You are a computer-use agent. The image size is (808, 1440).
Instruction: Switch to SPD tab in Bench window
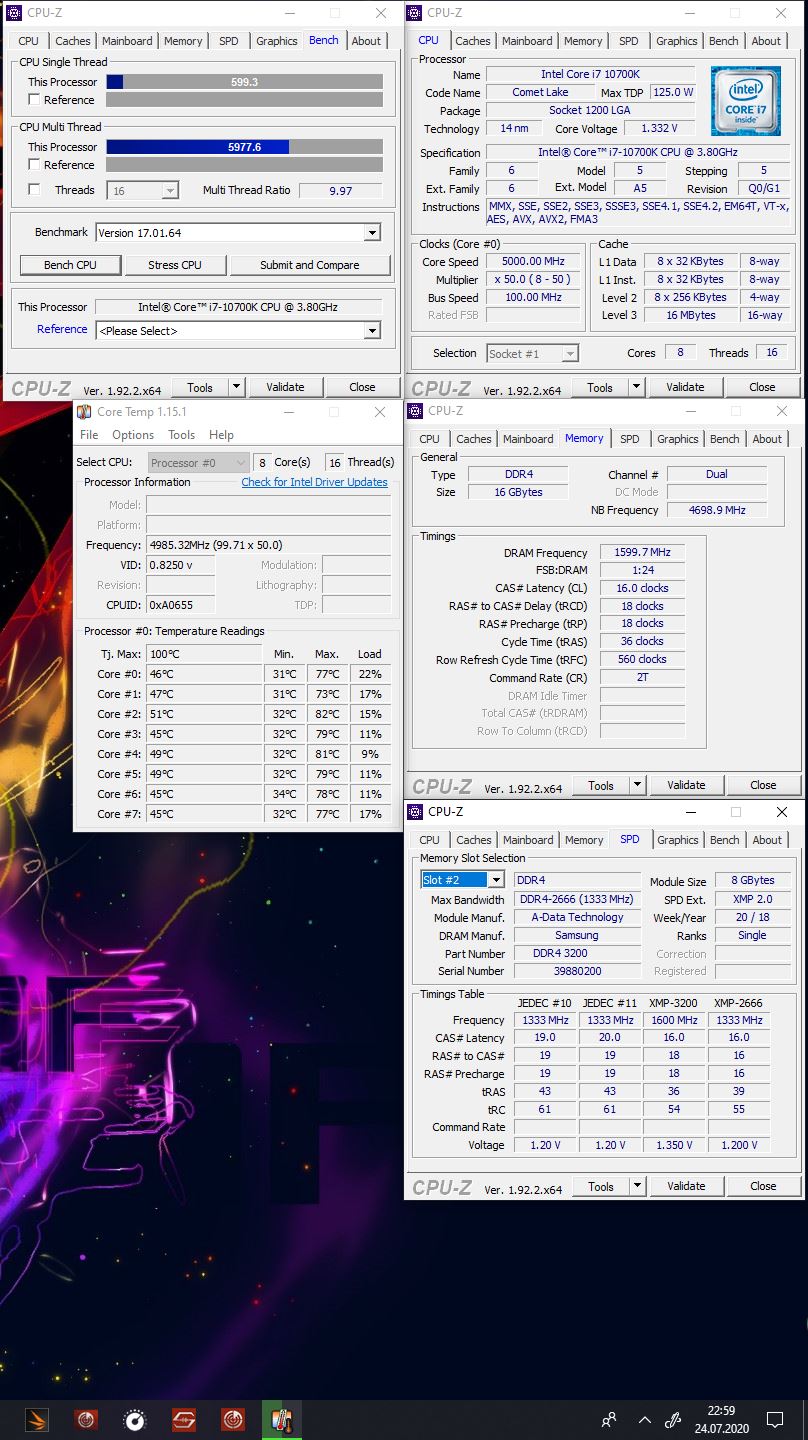pyautogui.click(x=229, y=41)
